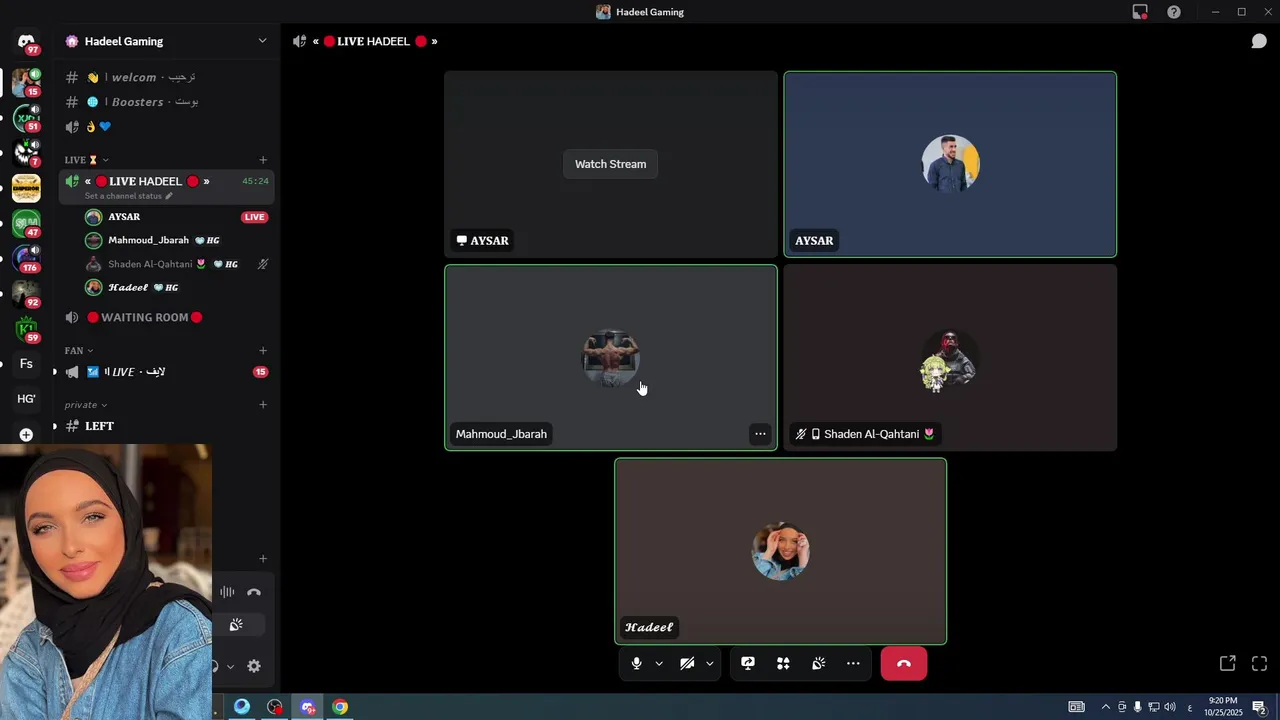This screenshot has height=720, width=1280.
Task: Open more options on Mahmoud_Jbarah tile
Action: tap(760, 434)
